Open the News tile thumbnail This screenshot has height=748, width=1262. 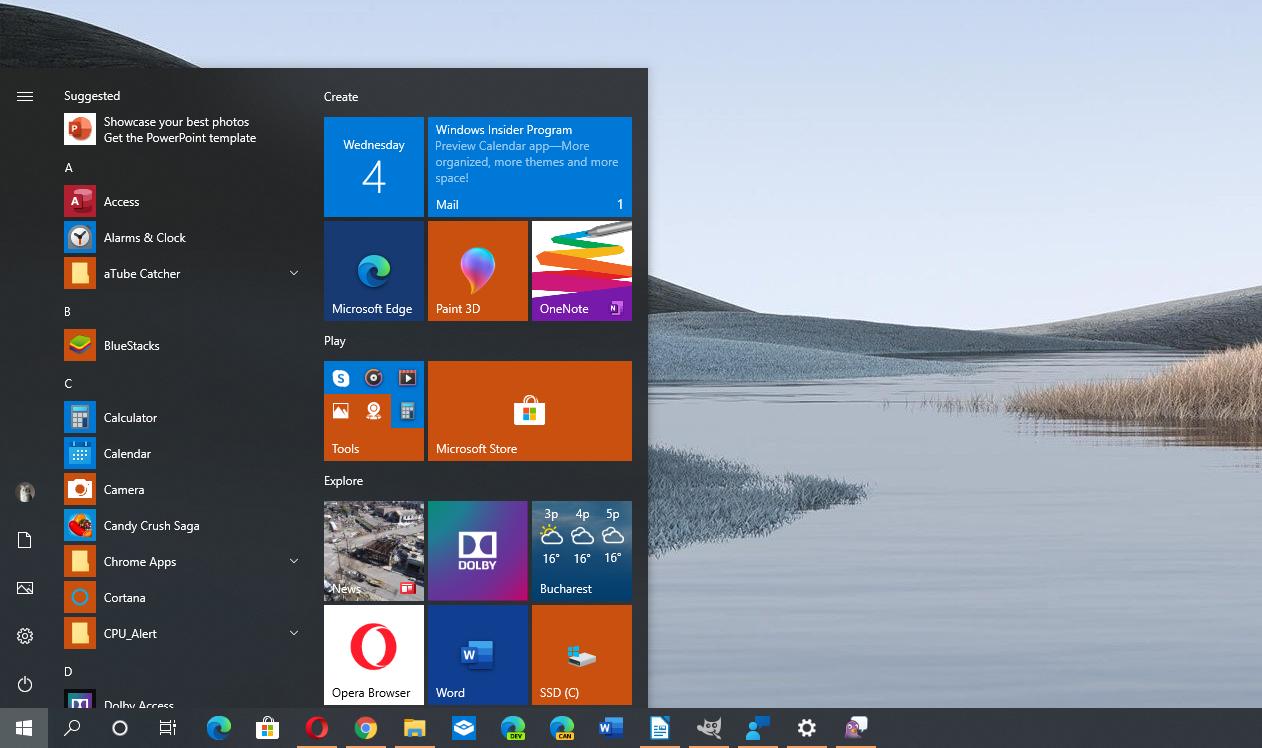(x=374, y=551)
